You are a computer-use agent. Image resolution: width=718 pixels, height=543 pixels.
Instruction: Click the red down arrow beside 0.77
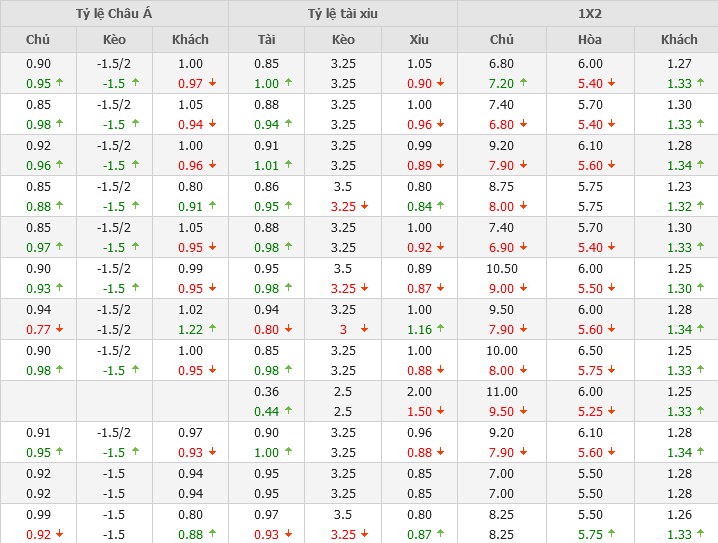pos(60,329)
